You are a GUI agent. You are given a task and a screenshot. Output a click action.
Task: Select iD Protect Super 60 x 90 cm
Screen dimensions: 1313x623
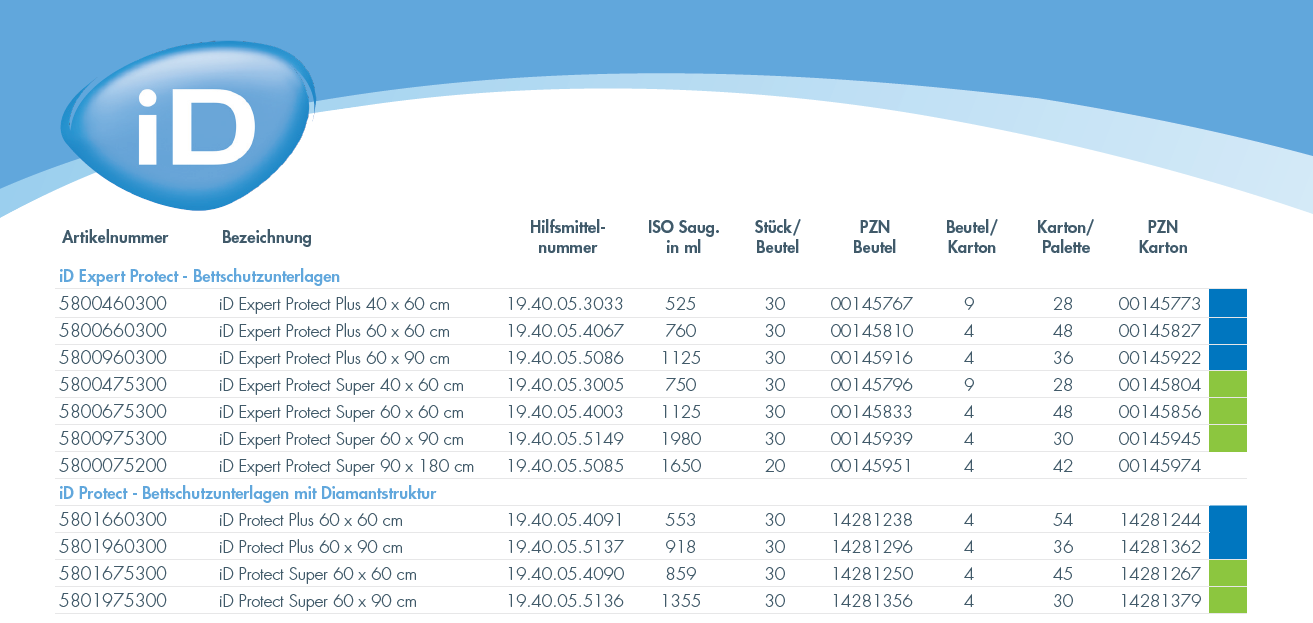click(318, 601)
